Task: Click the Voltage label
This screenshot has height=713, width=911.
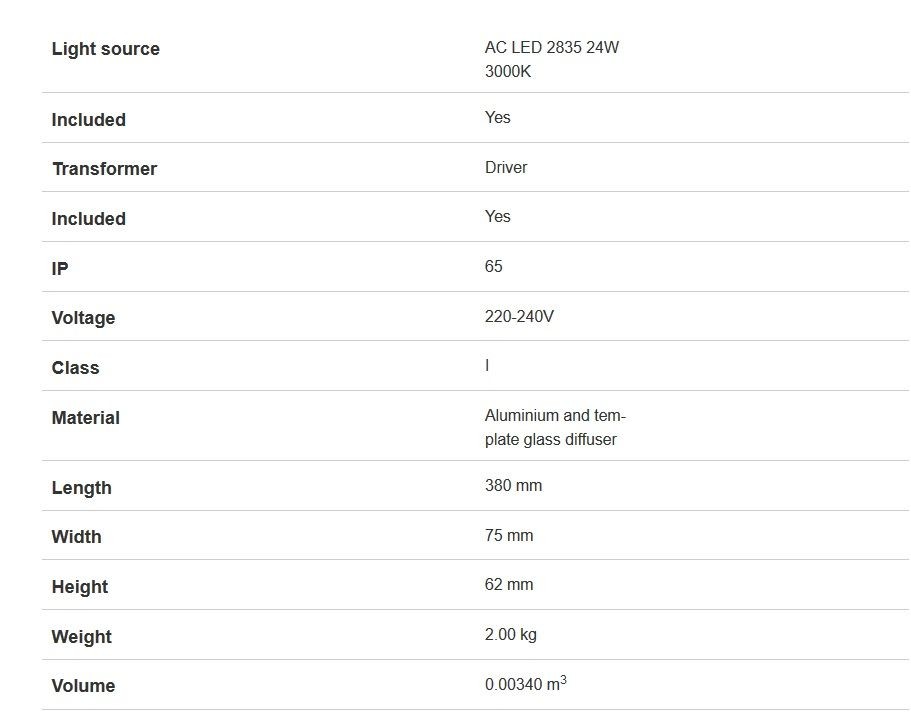Action: 83,318
